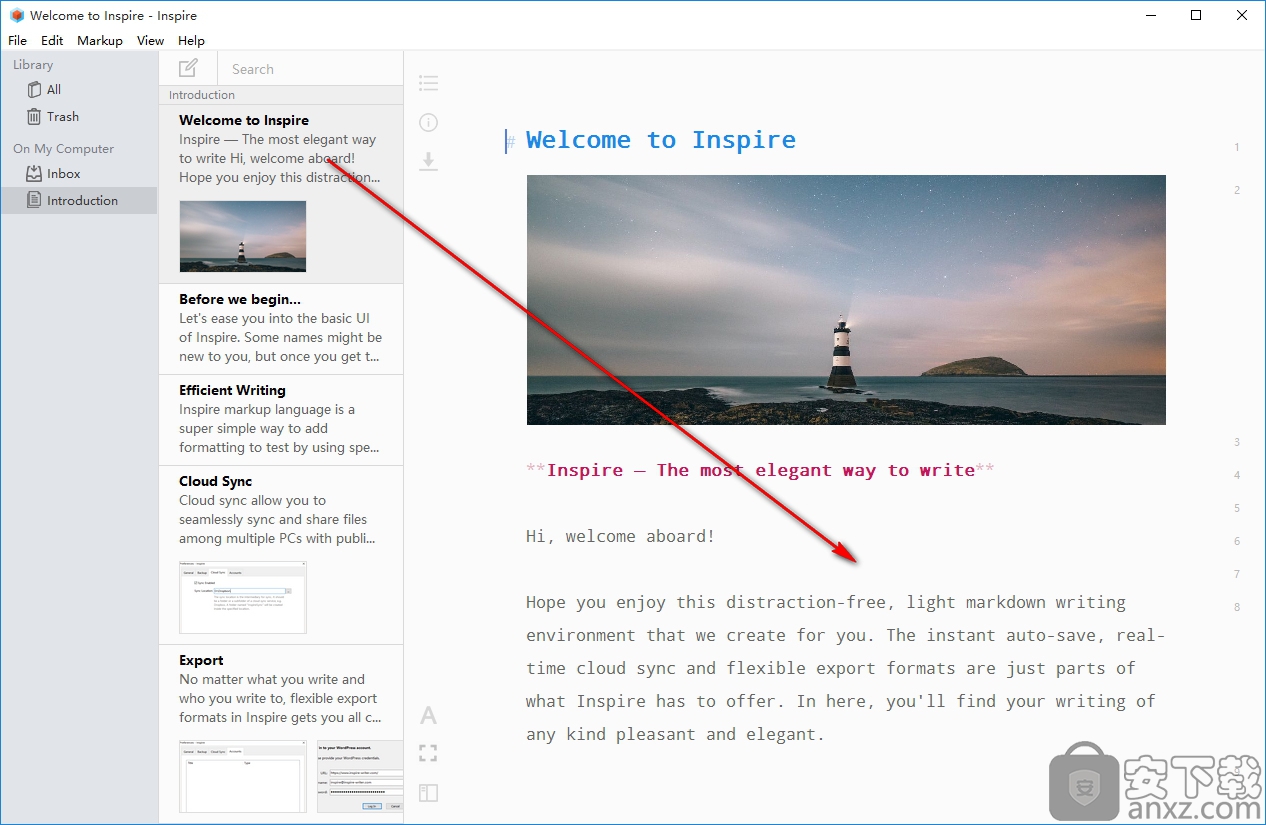The image size is (1266, 825).
Task: Click the Inbox tray icon
Action: tap(34, 173)
